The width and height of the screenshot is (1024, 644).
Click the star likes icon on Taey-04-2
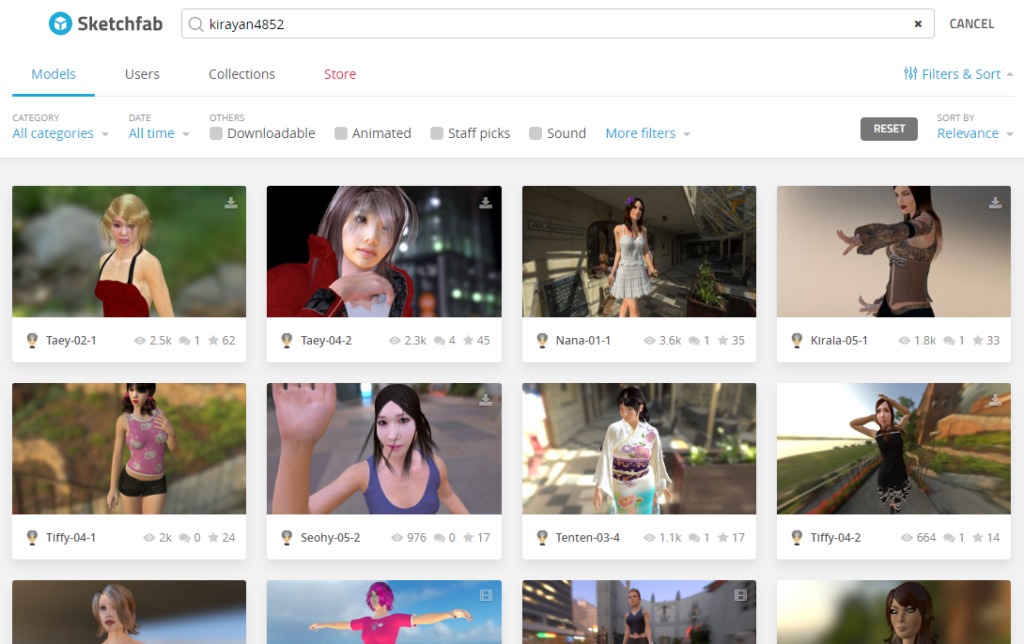(468, 340)
